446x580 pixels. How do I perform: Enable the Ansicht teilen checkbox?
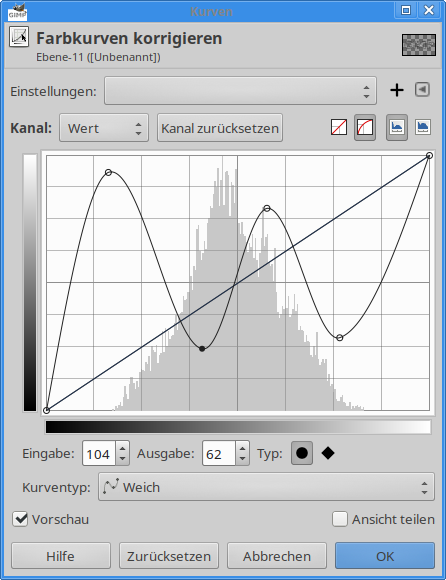pyautogui.click(x=339, y=519)
